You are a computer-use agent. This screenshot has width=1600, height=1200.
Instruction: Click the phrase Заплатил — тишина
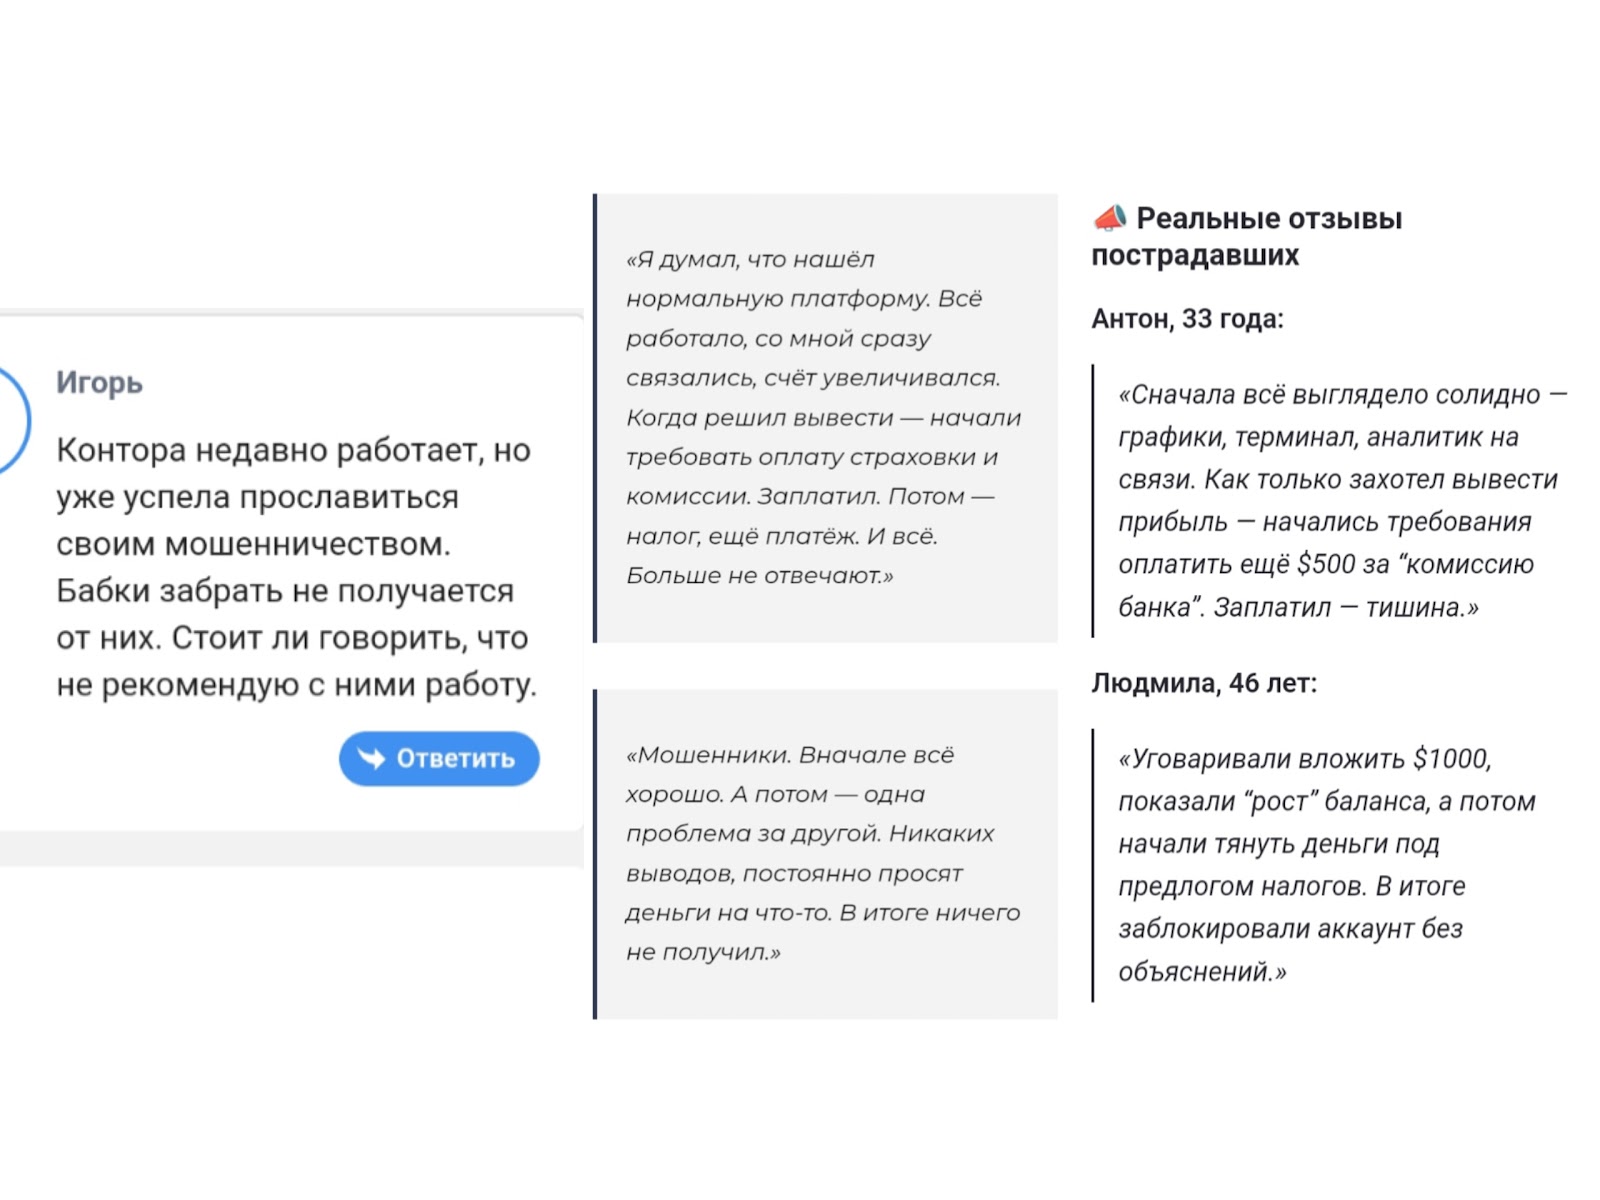coord(1346,607)
